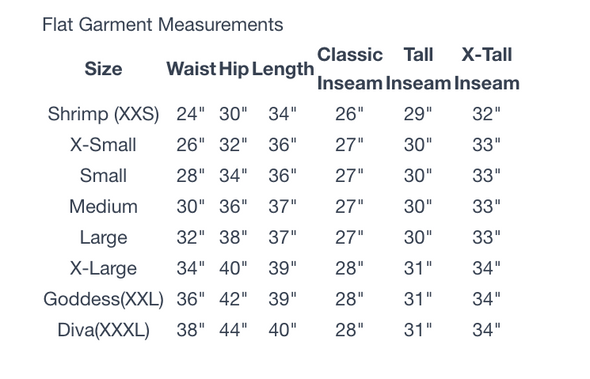The image size is (590, 379).
Task: Click the 40" length value for Diva
Action: [x=283, y=330]
